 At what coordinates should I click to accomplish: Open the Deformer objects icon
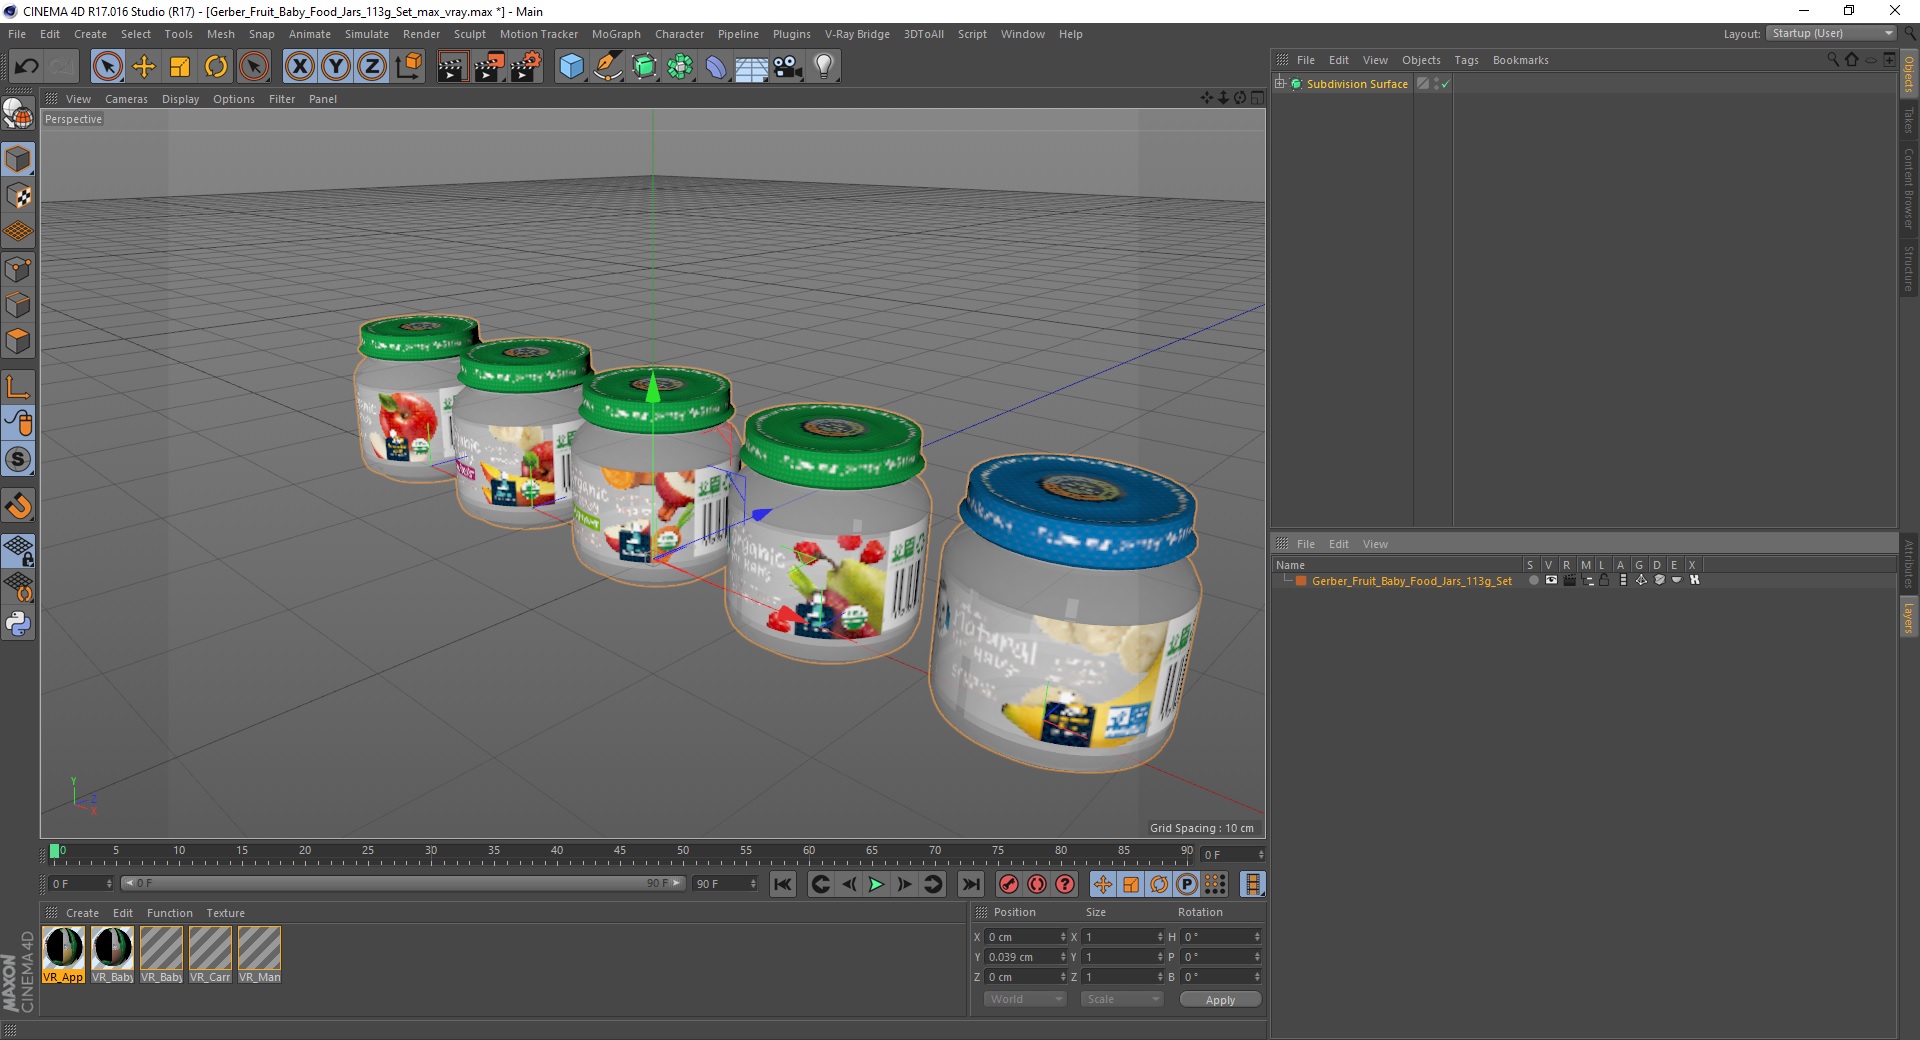tap(716, 67)
